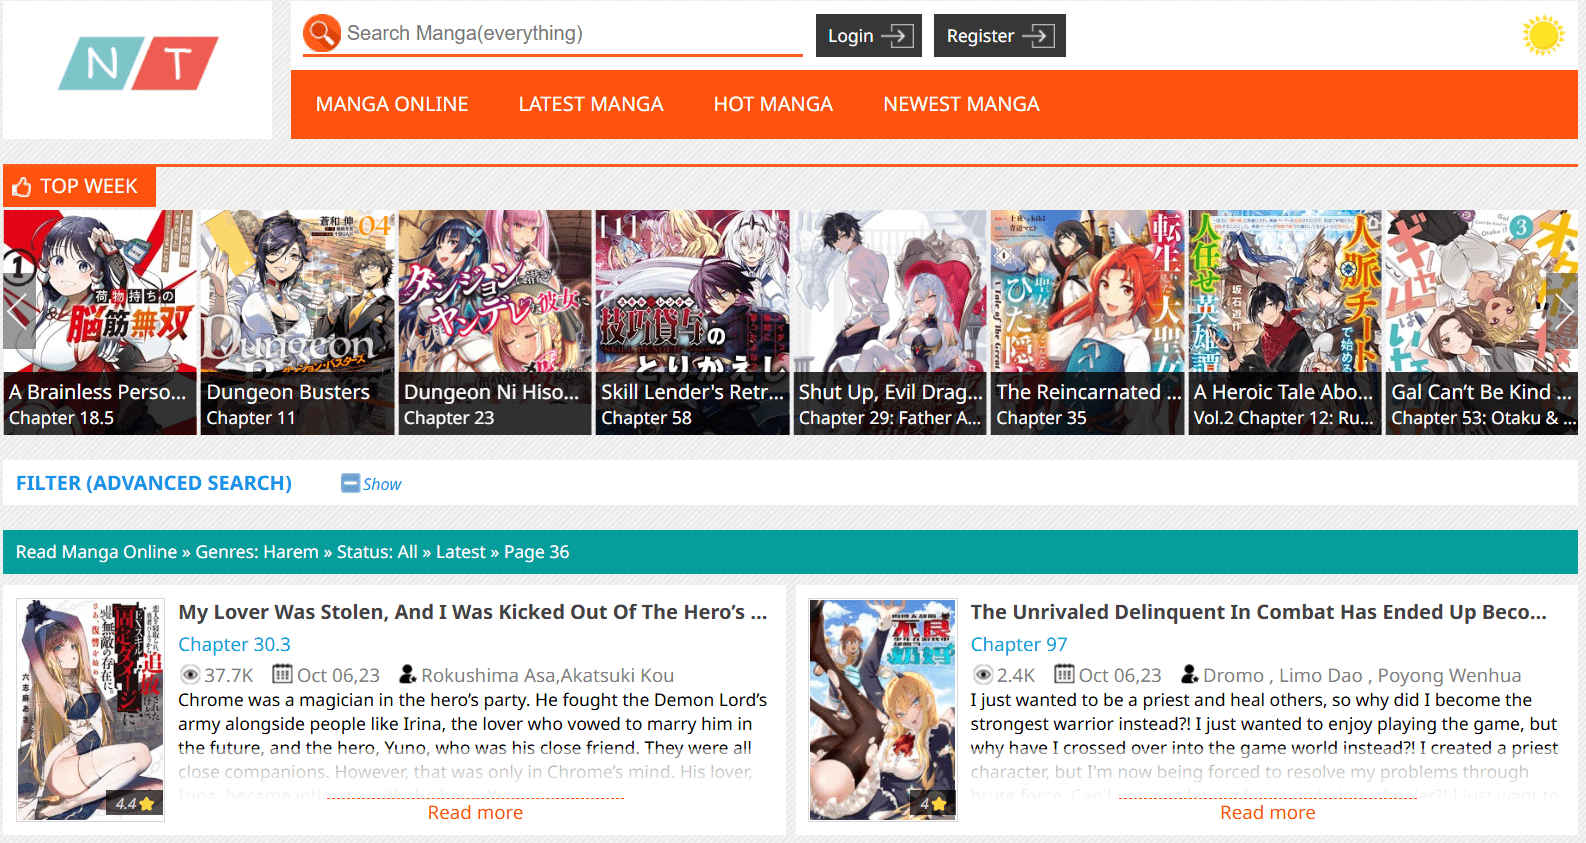Click the Read Manga Online breadcrumb

click(x=96, y=552)
